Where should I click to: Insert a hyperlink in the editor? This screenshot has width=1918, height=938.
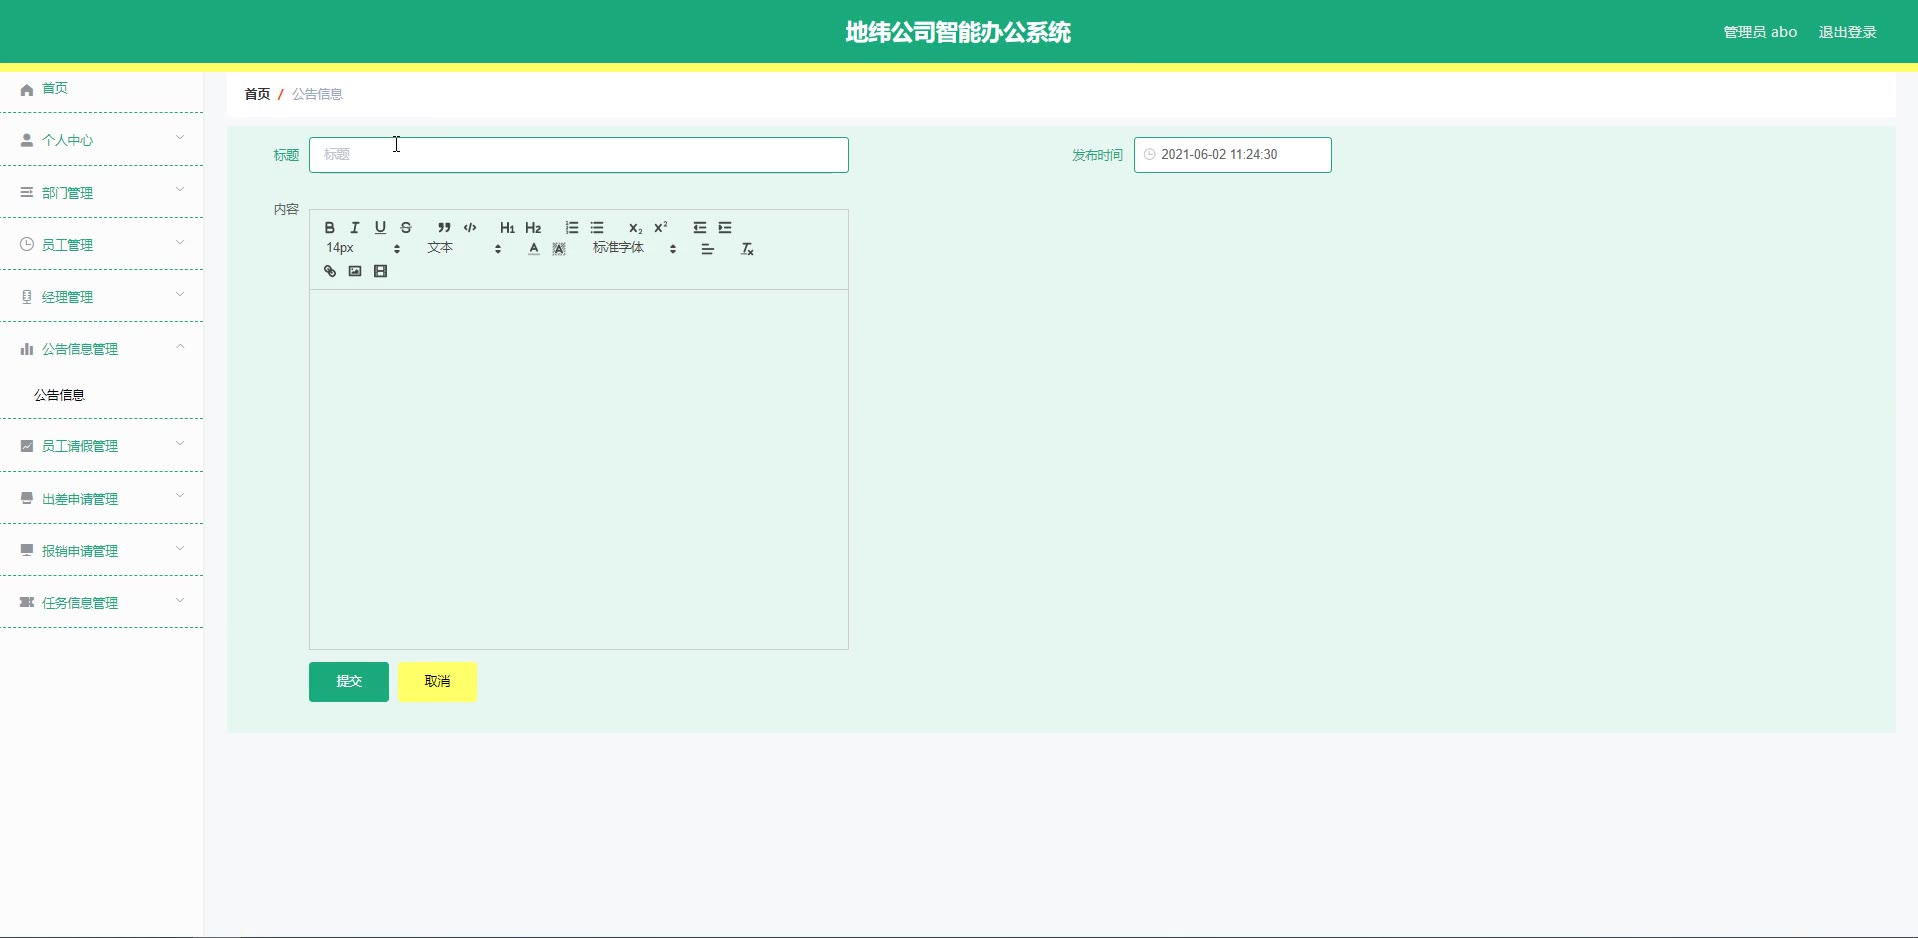(x=330, y=271)
